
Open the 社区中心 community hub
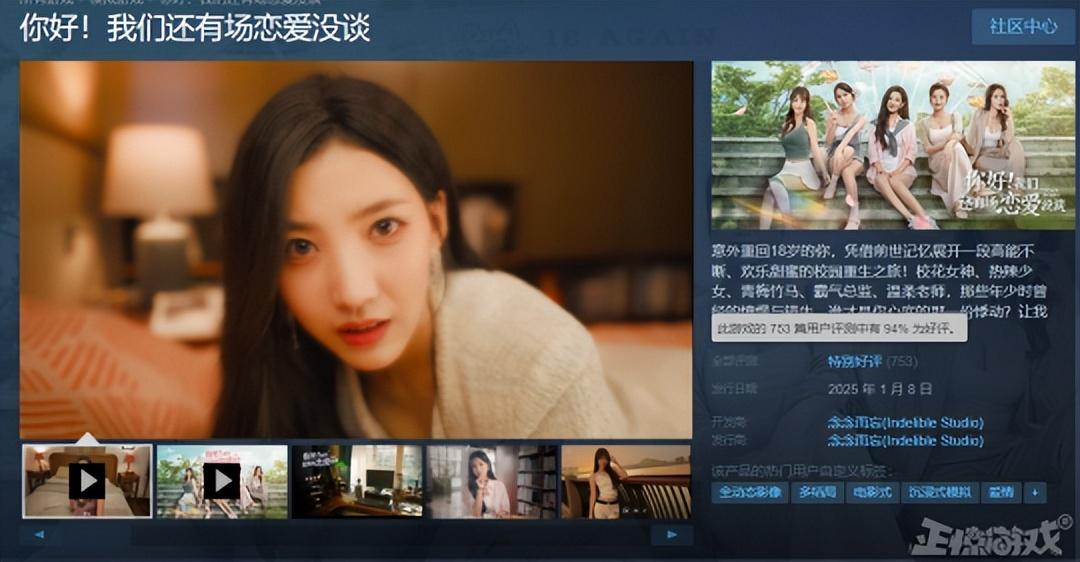point(1023,27)
